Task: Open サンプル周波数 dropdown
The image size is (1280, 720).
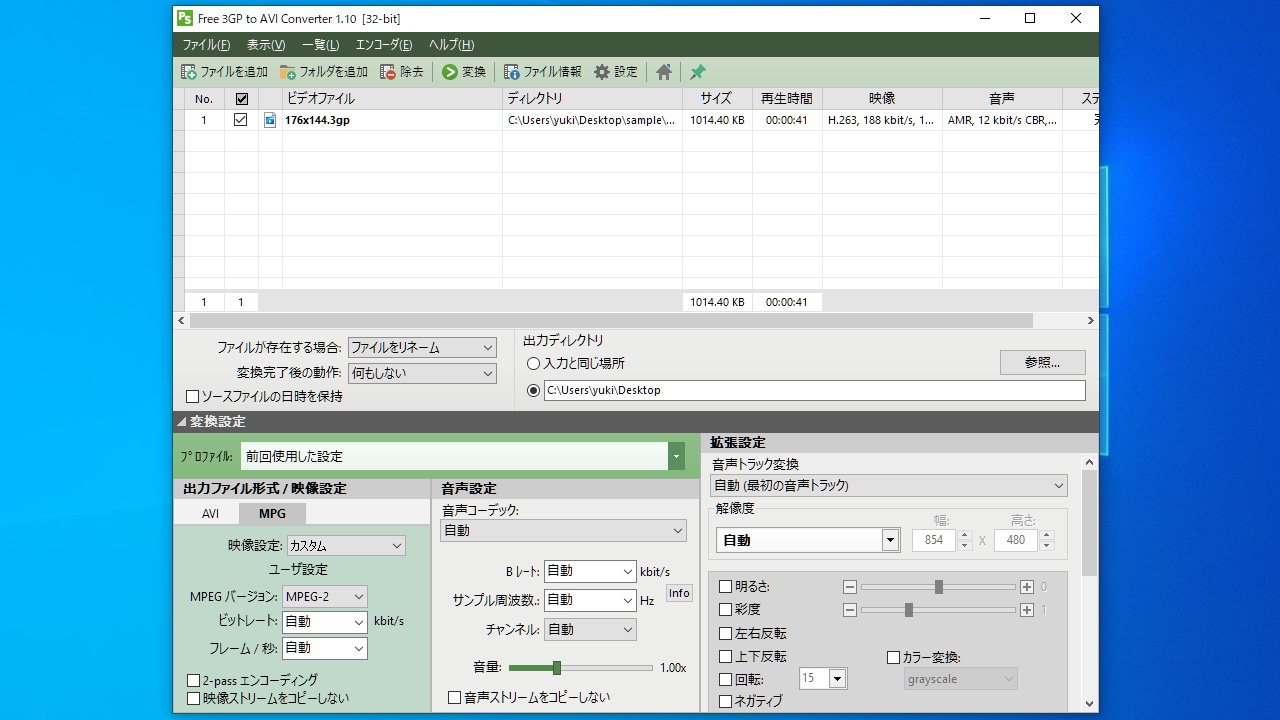Action: 590,600
